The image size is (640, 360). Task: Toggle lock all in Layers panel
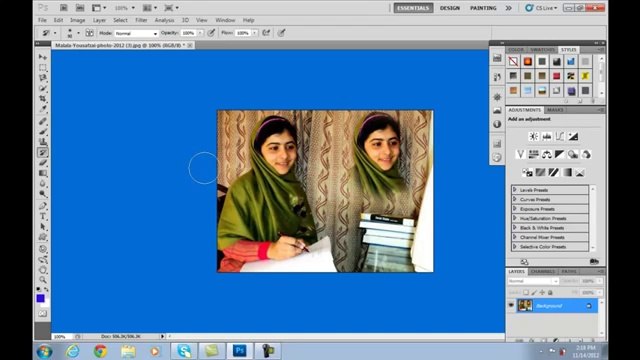pyautogui.click(x=550, y=292)
